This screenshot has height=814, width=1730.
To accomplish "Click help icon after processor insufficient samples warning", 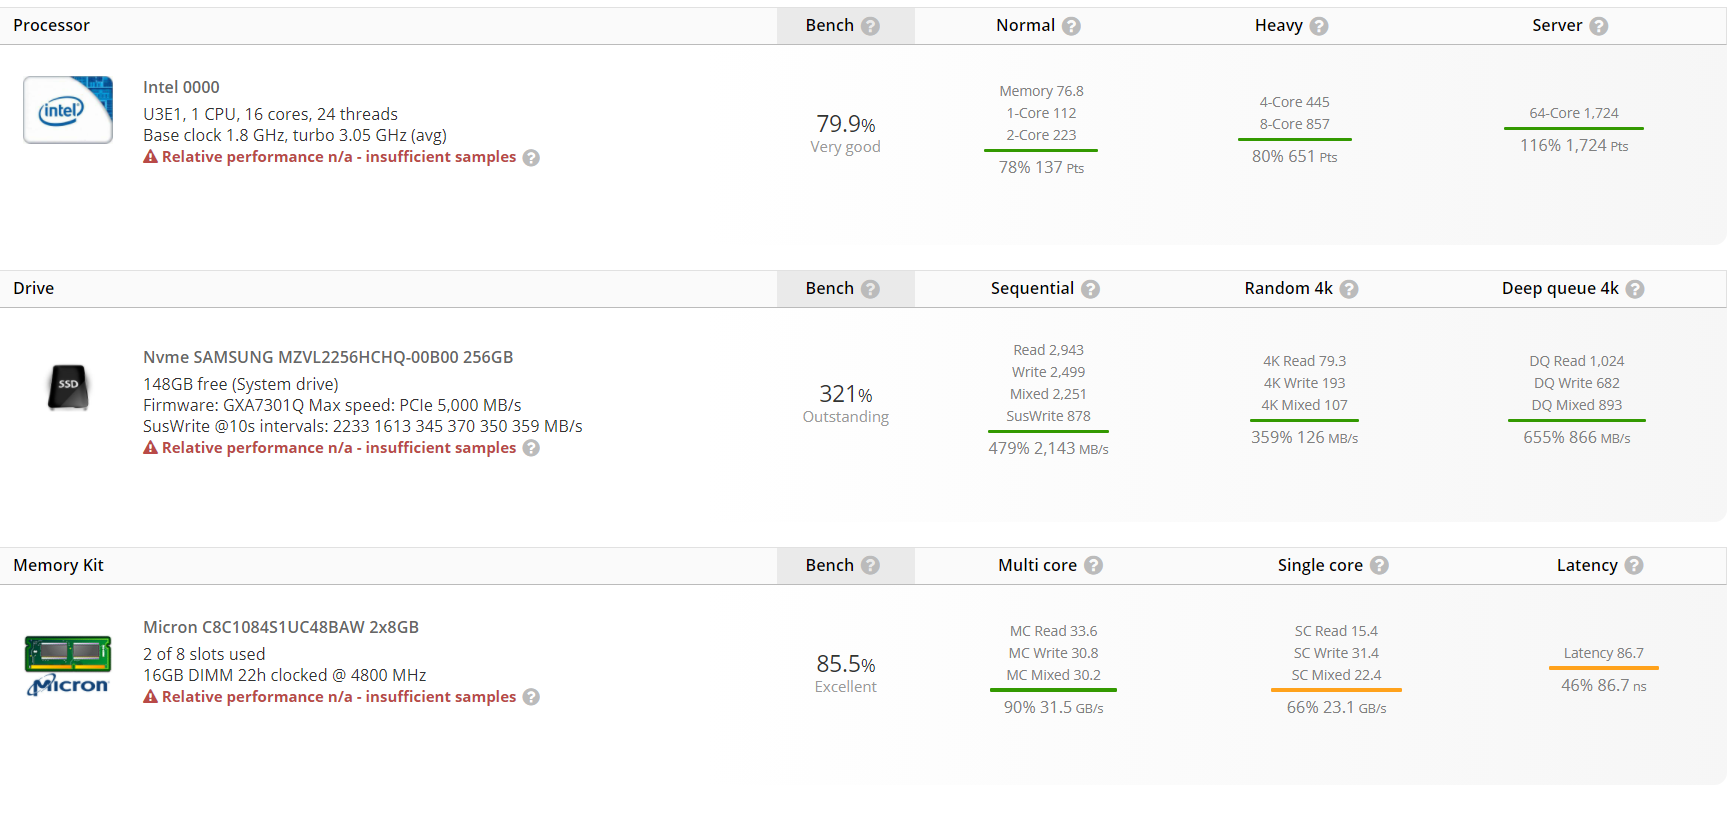I will coord(531,158).
